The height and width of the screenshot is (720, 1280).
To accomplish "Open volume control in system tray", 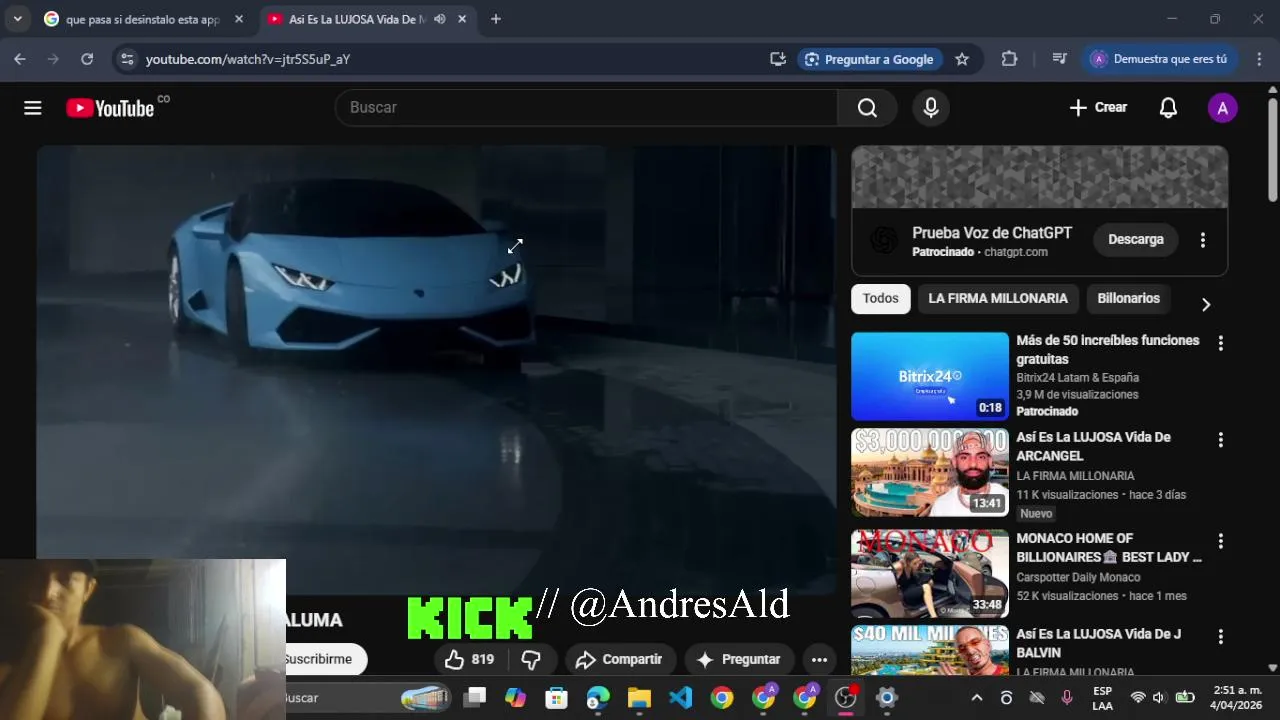I will point(1159,698).
